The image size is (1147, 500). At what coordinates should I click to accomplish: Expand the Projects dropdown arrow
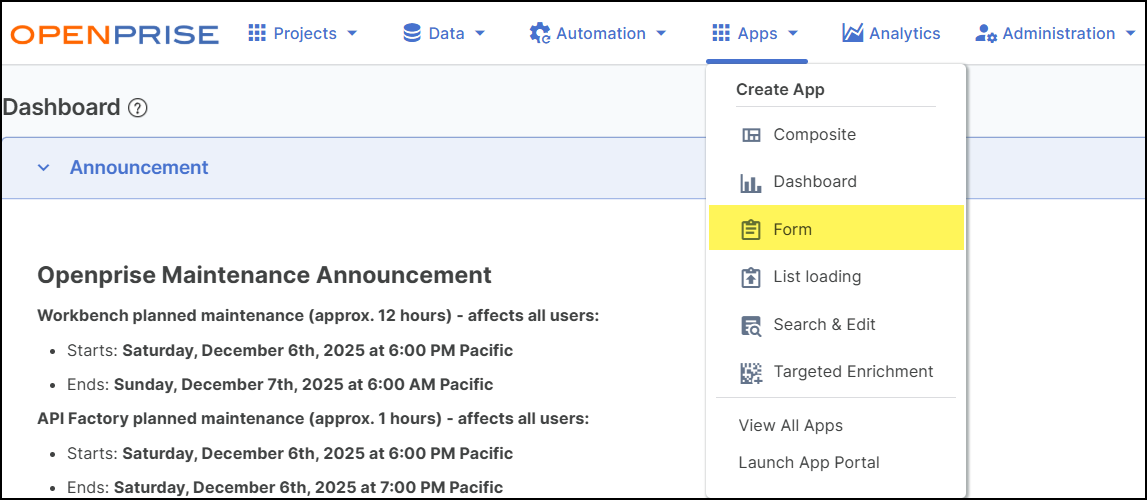pyautogui.click(x=352, y=34)
